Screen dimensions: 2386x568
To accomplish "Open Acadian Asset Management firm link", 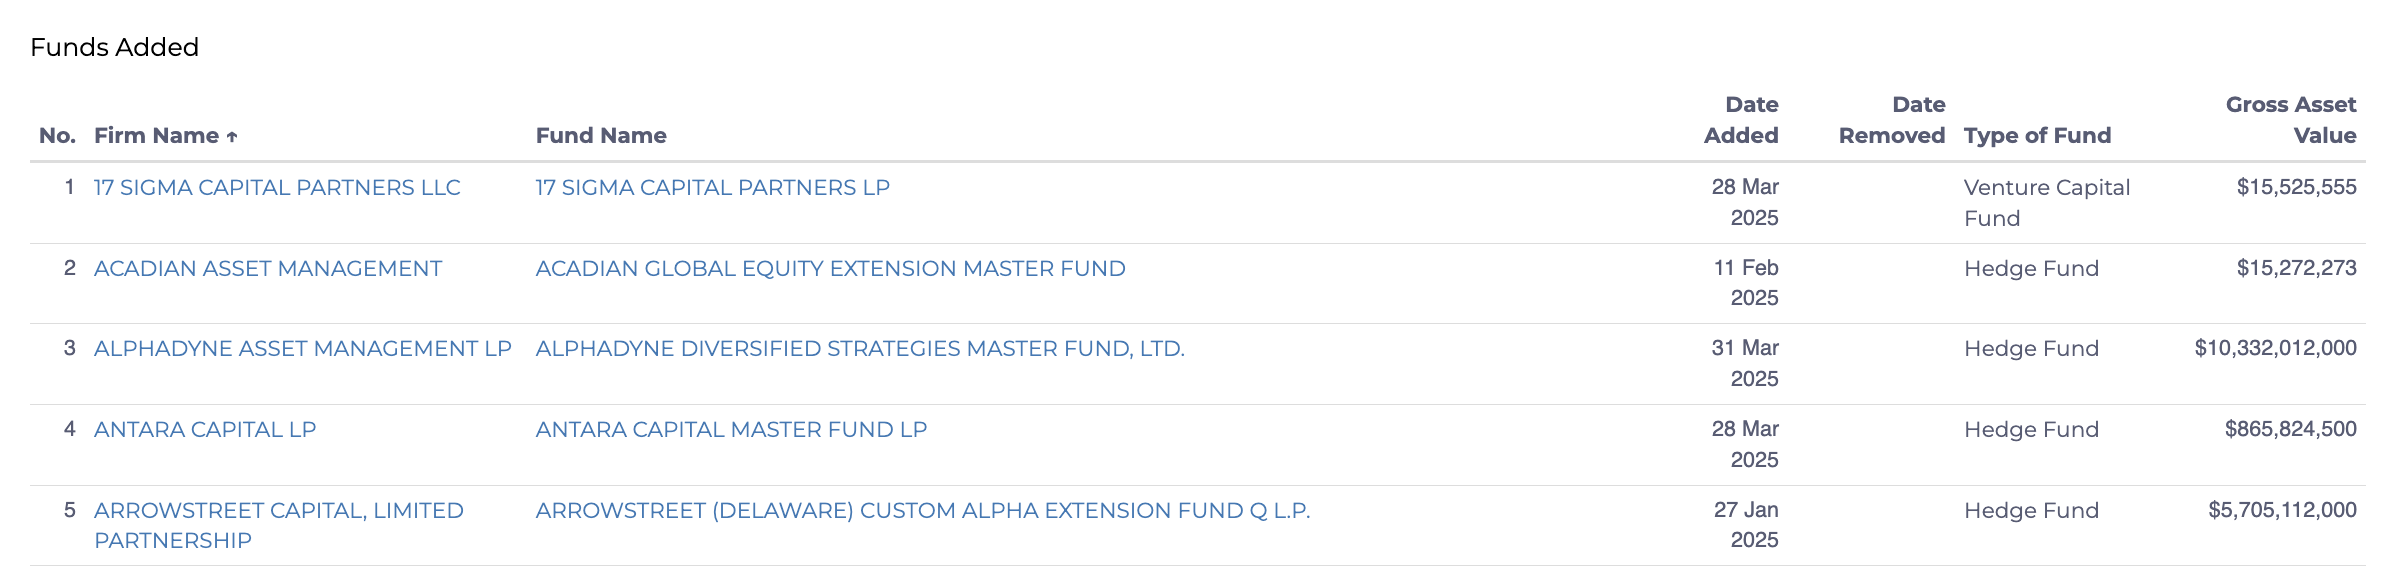I will click(x=268, y=269).
